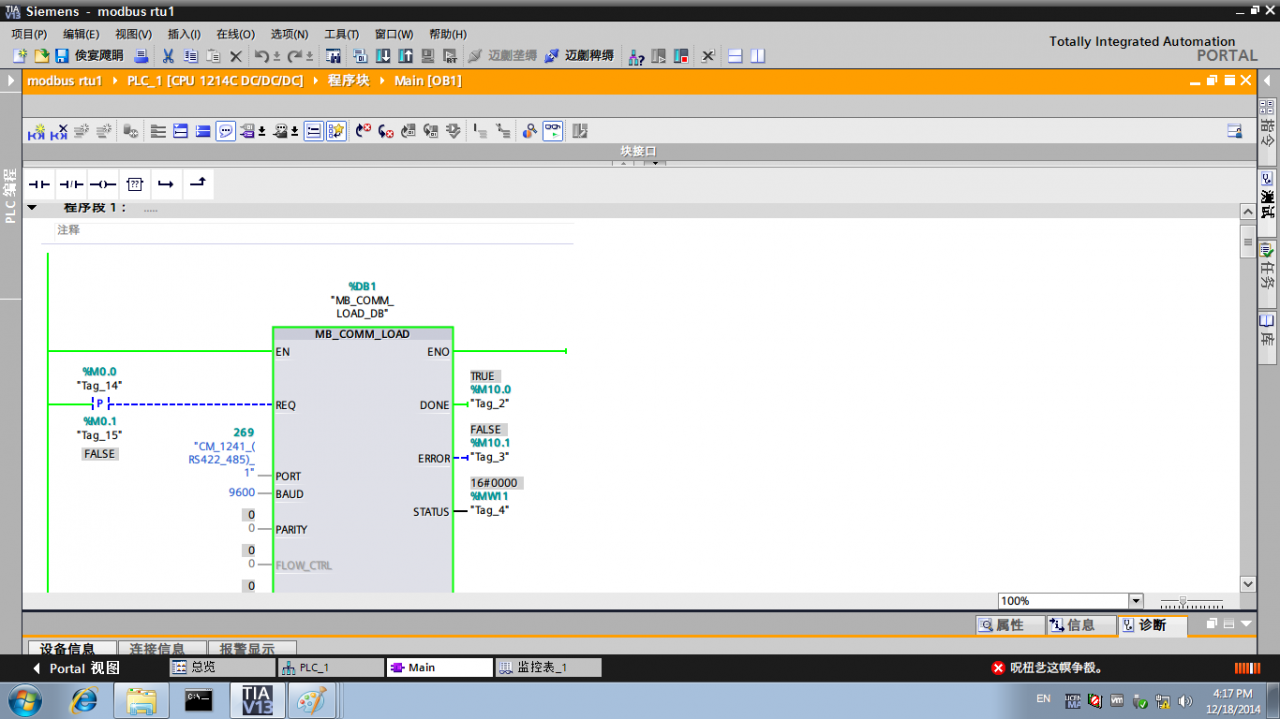1280x719 pixels.
Task: Click 程序块 in the breadcrumb path
Action: coord(348,81)
